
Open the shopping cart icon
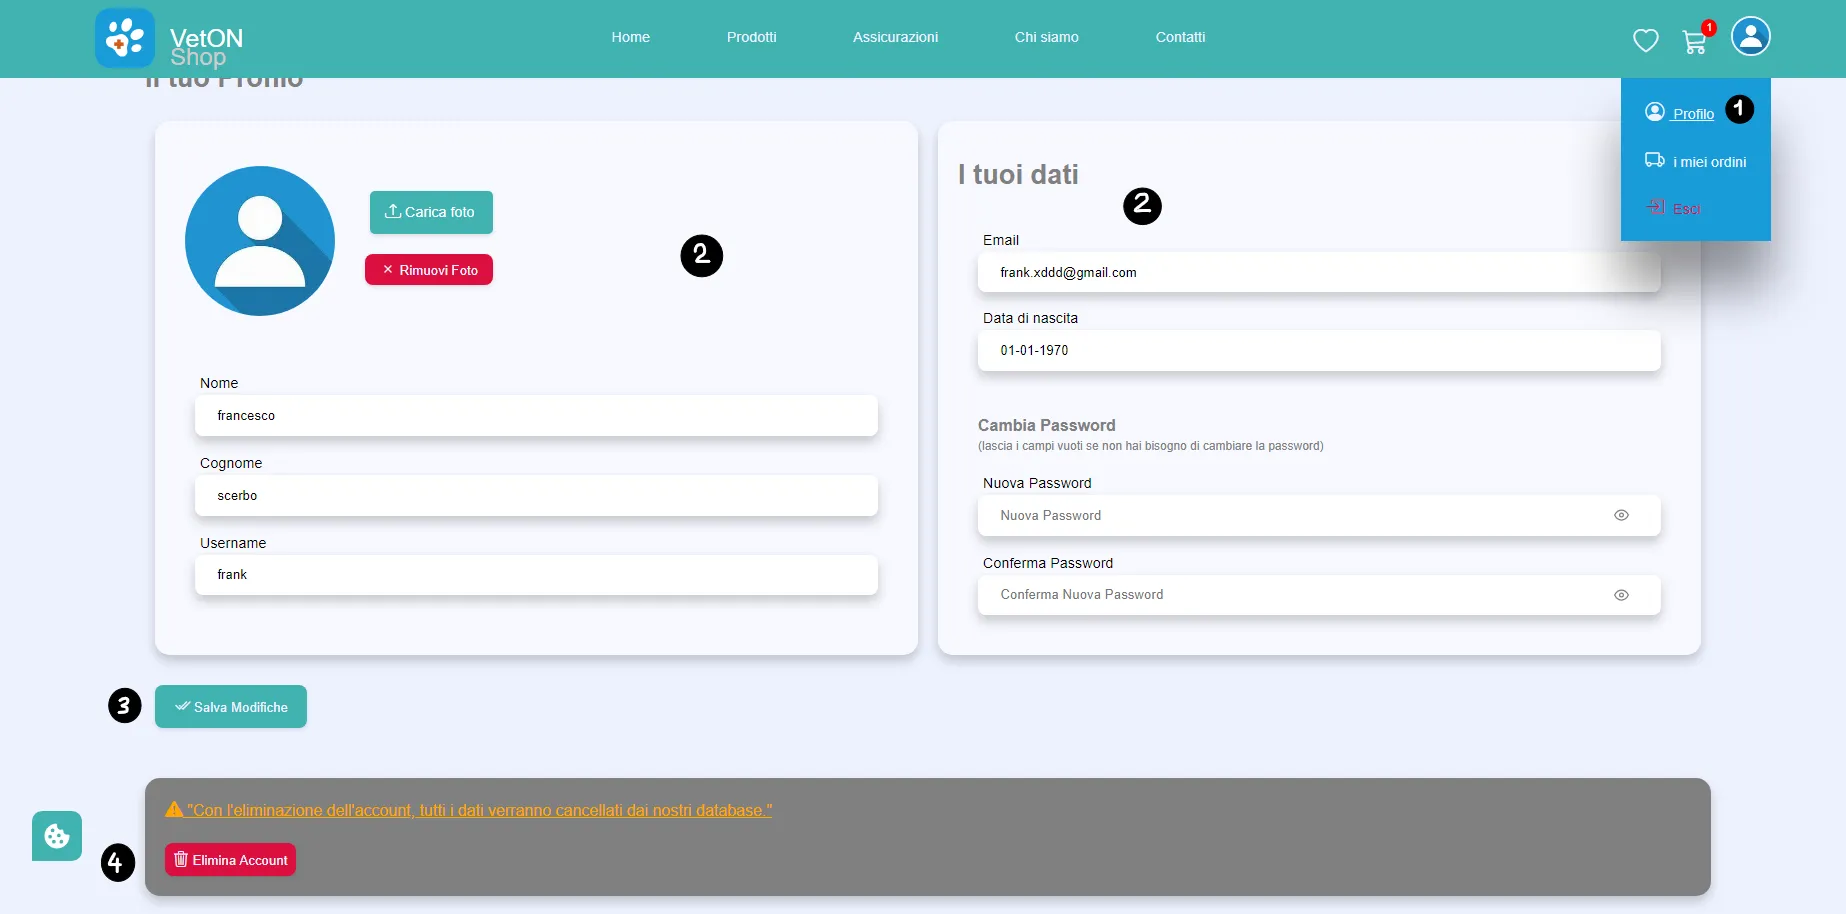click(1694, 41)
